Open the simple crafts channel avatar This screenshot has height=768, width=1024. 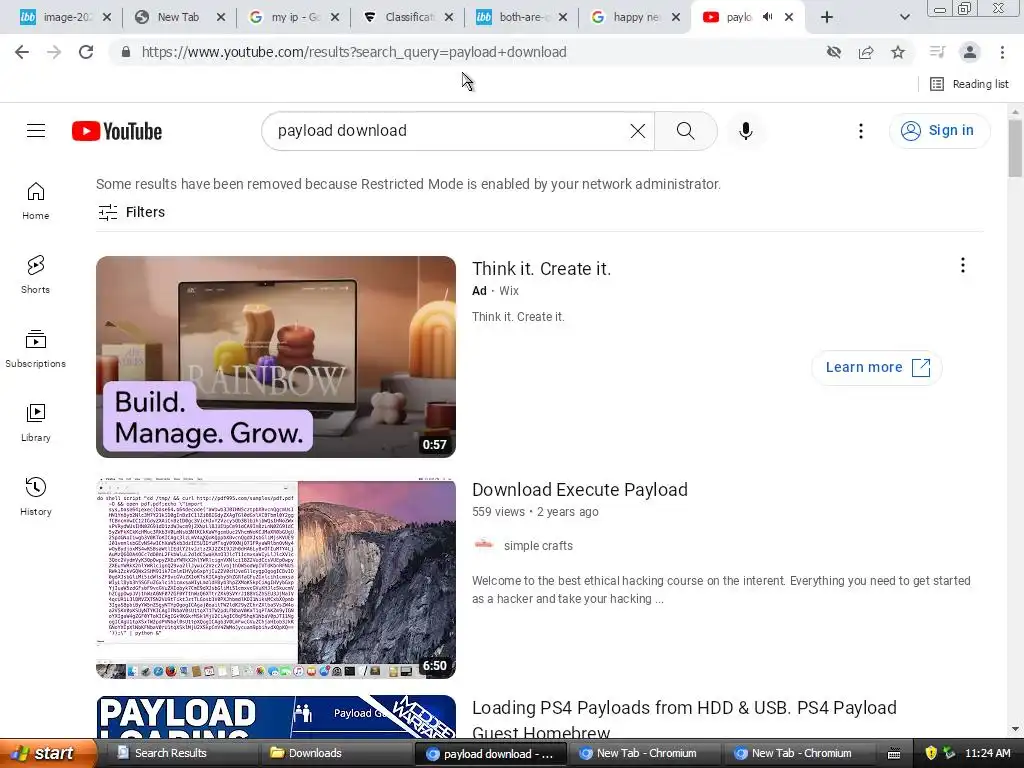[484, 545]
